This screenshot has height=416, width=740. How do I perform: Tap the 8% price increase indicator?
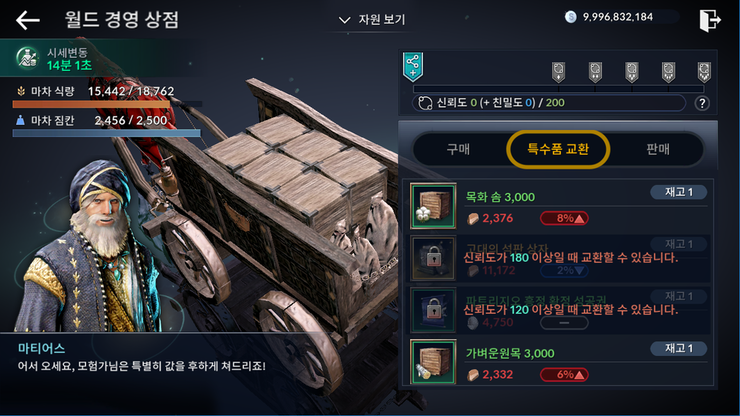pyautogui.click(x=564, y=218)
